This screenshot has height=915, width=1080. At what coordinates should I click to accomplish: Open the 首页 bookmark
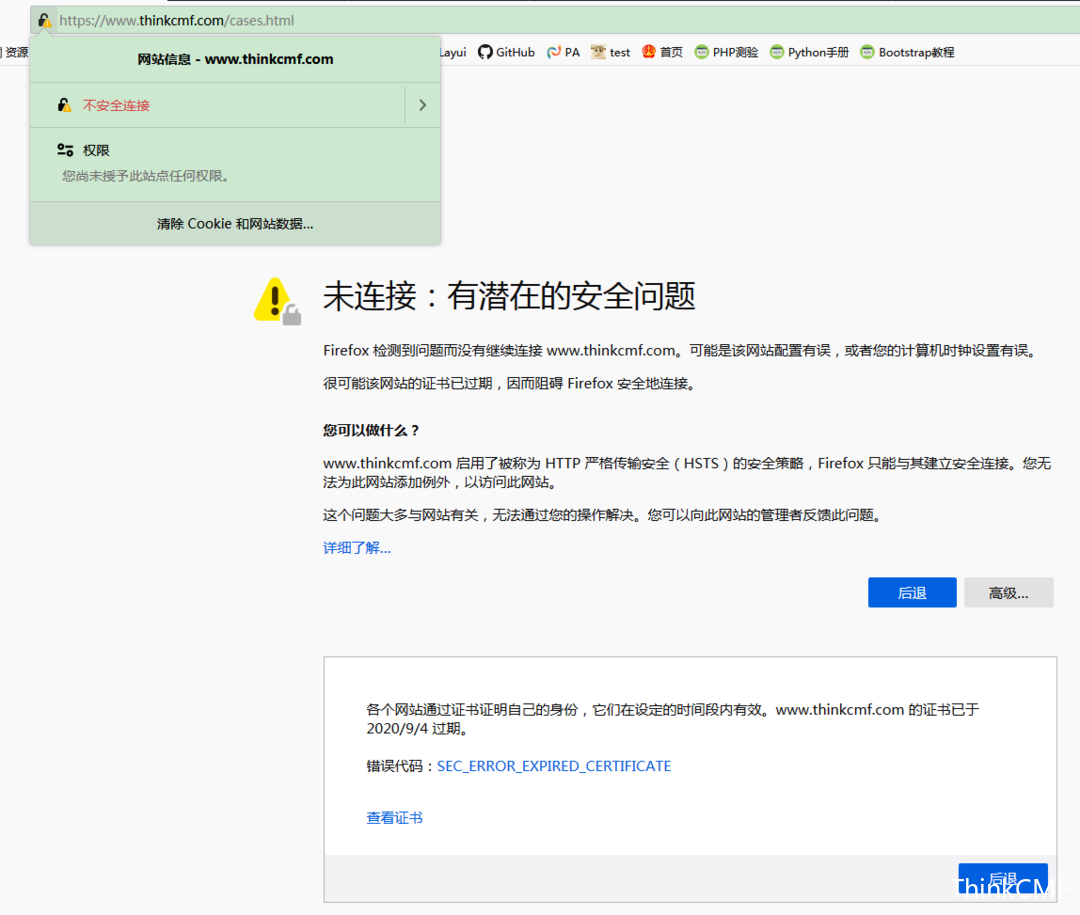pyautogui.click(x=662, y=52)
